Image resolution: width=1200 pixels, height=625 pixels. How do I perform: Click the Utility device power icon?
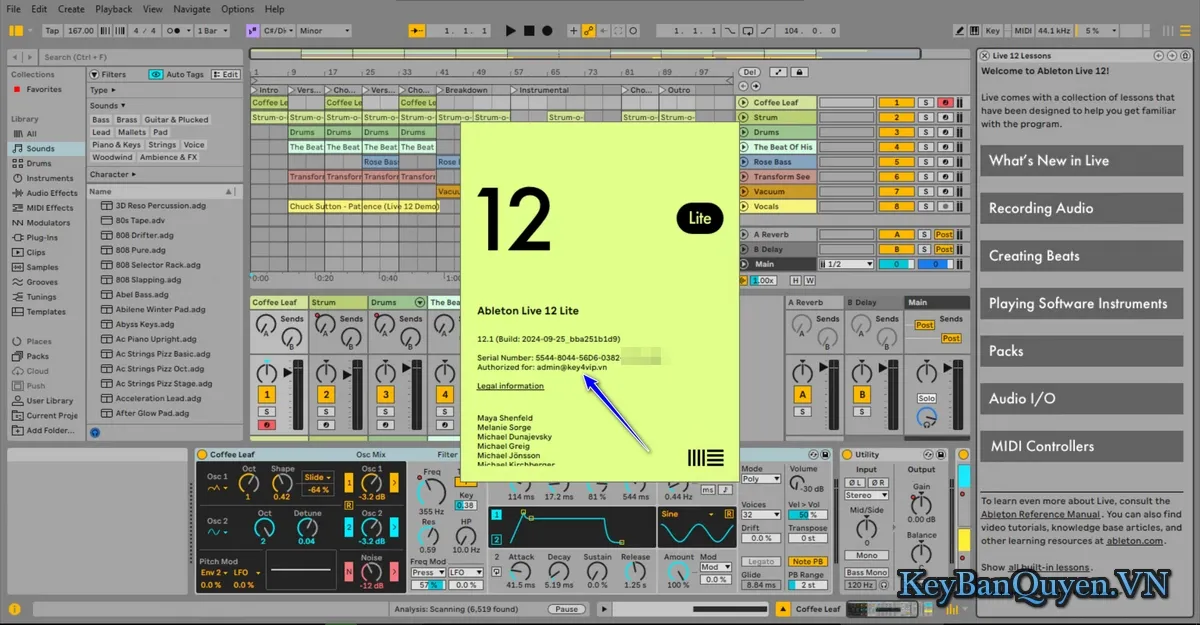click(x=846, y=454)
